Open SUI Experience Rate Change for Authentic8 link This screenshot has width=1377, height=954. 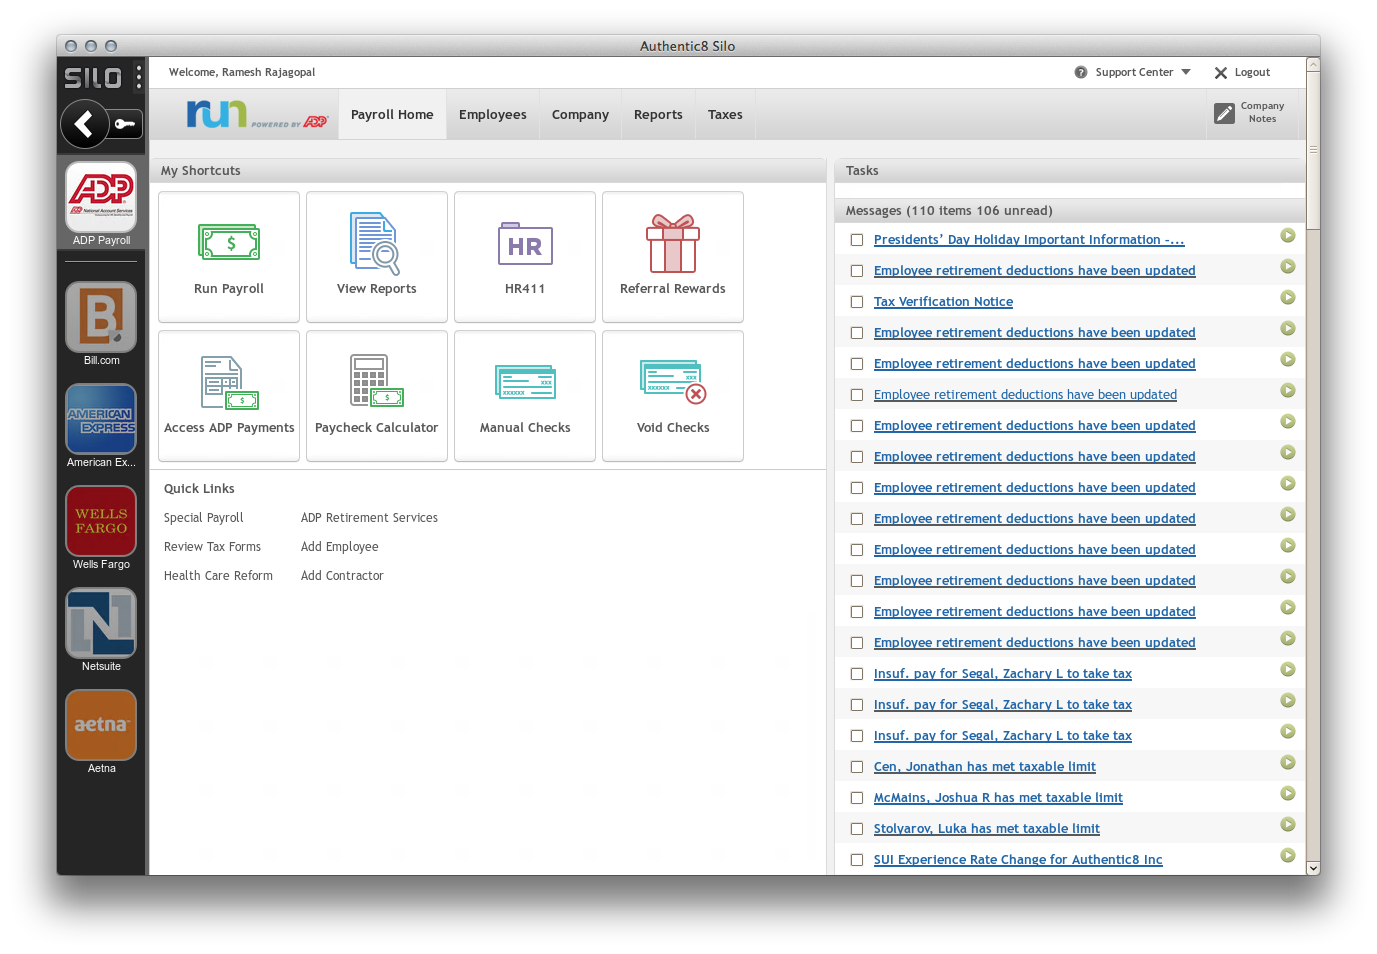tap(1018, 860)
